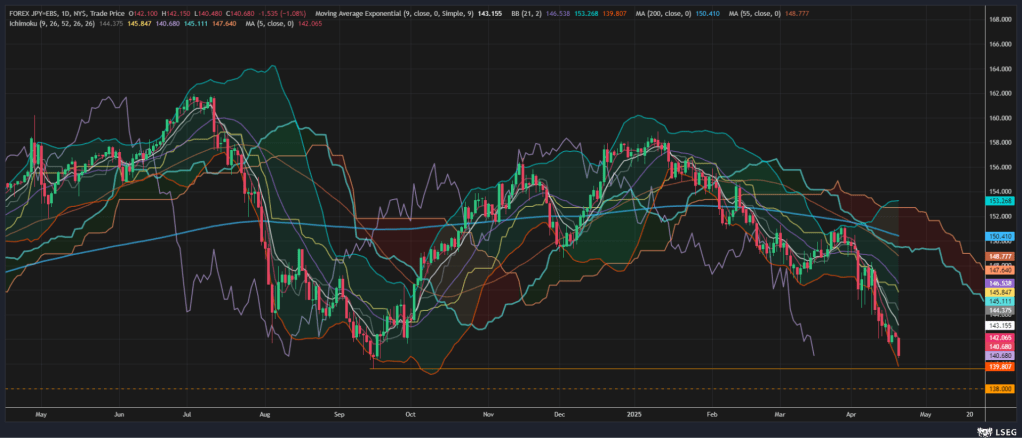Click the white 143.155 price tag

(1000, 325)
